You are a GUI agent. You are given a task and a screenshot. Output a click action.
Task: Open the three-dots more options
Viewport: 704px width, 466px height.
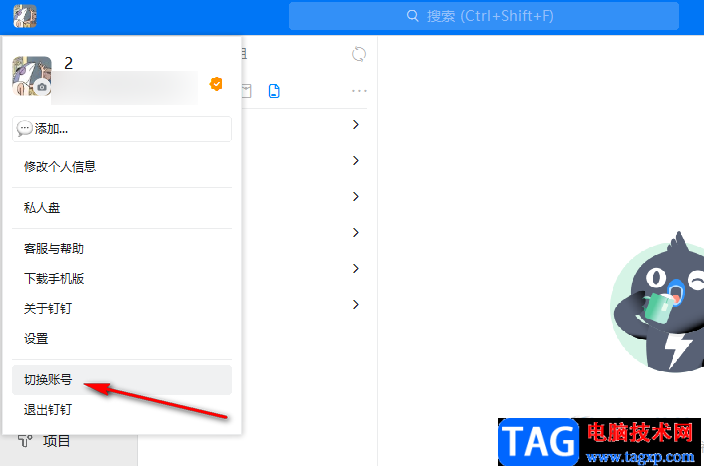(359, 91)
